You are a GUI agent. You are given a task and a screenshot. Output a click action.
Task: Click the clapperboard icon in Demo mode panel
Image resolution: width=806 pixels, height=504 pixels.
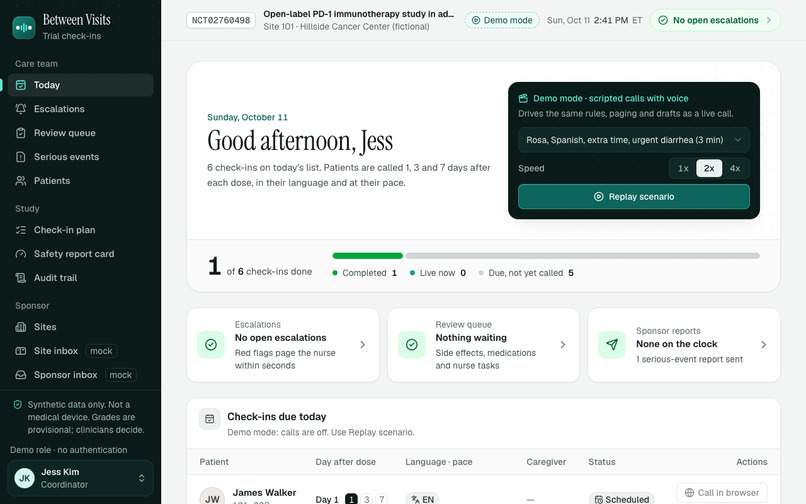pos(523,98)
